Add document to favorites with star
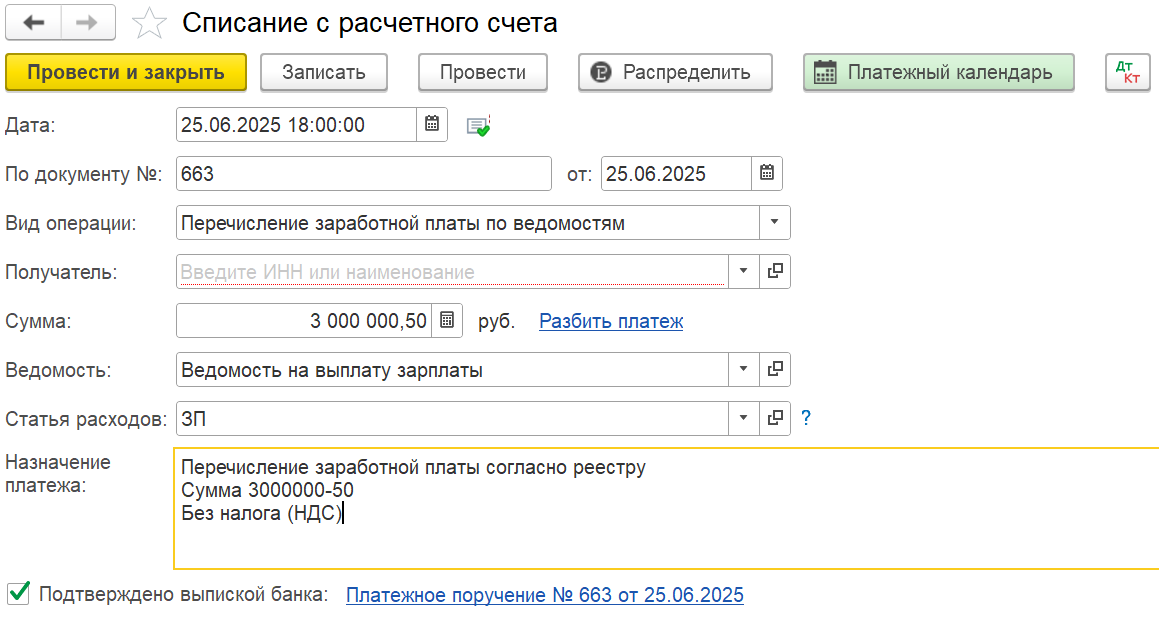The image size is (1159, 619). pos(149,23)
